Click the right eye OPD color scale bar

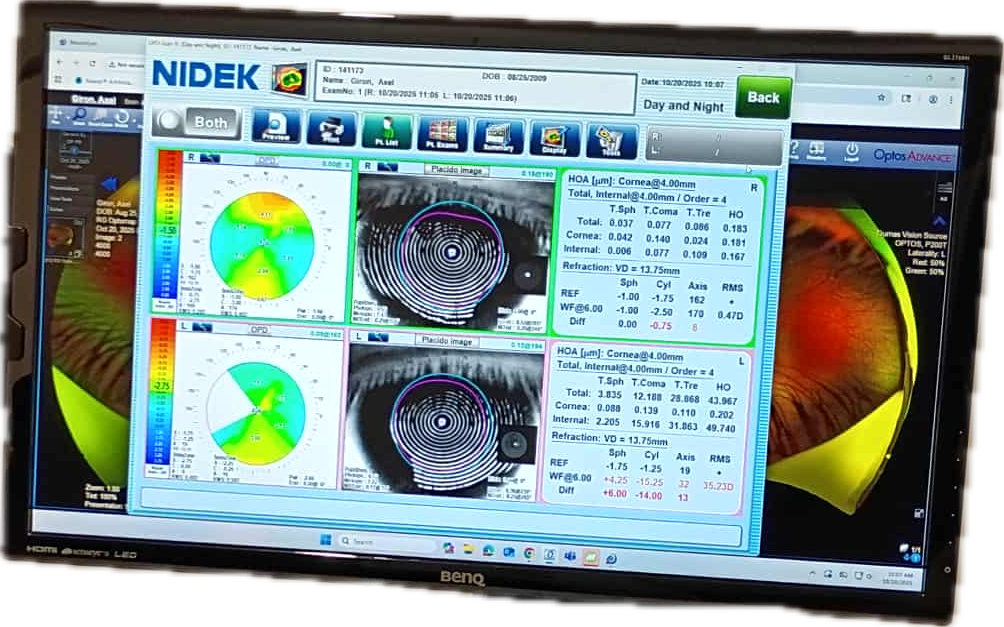168,225
